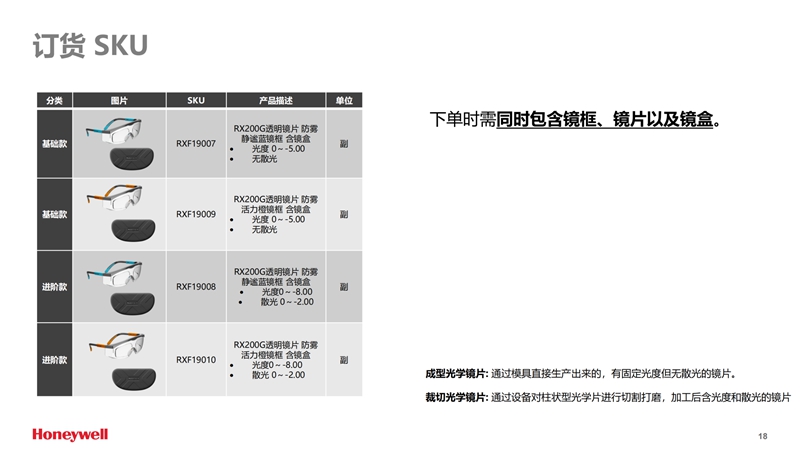
Task: Click the 进阶款 cell in the RXF19010 row
Action: click(x=55, y=360)
